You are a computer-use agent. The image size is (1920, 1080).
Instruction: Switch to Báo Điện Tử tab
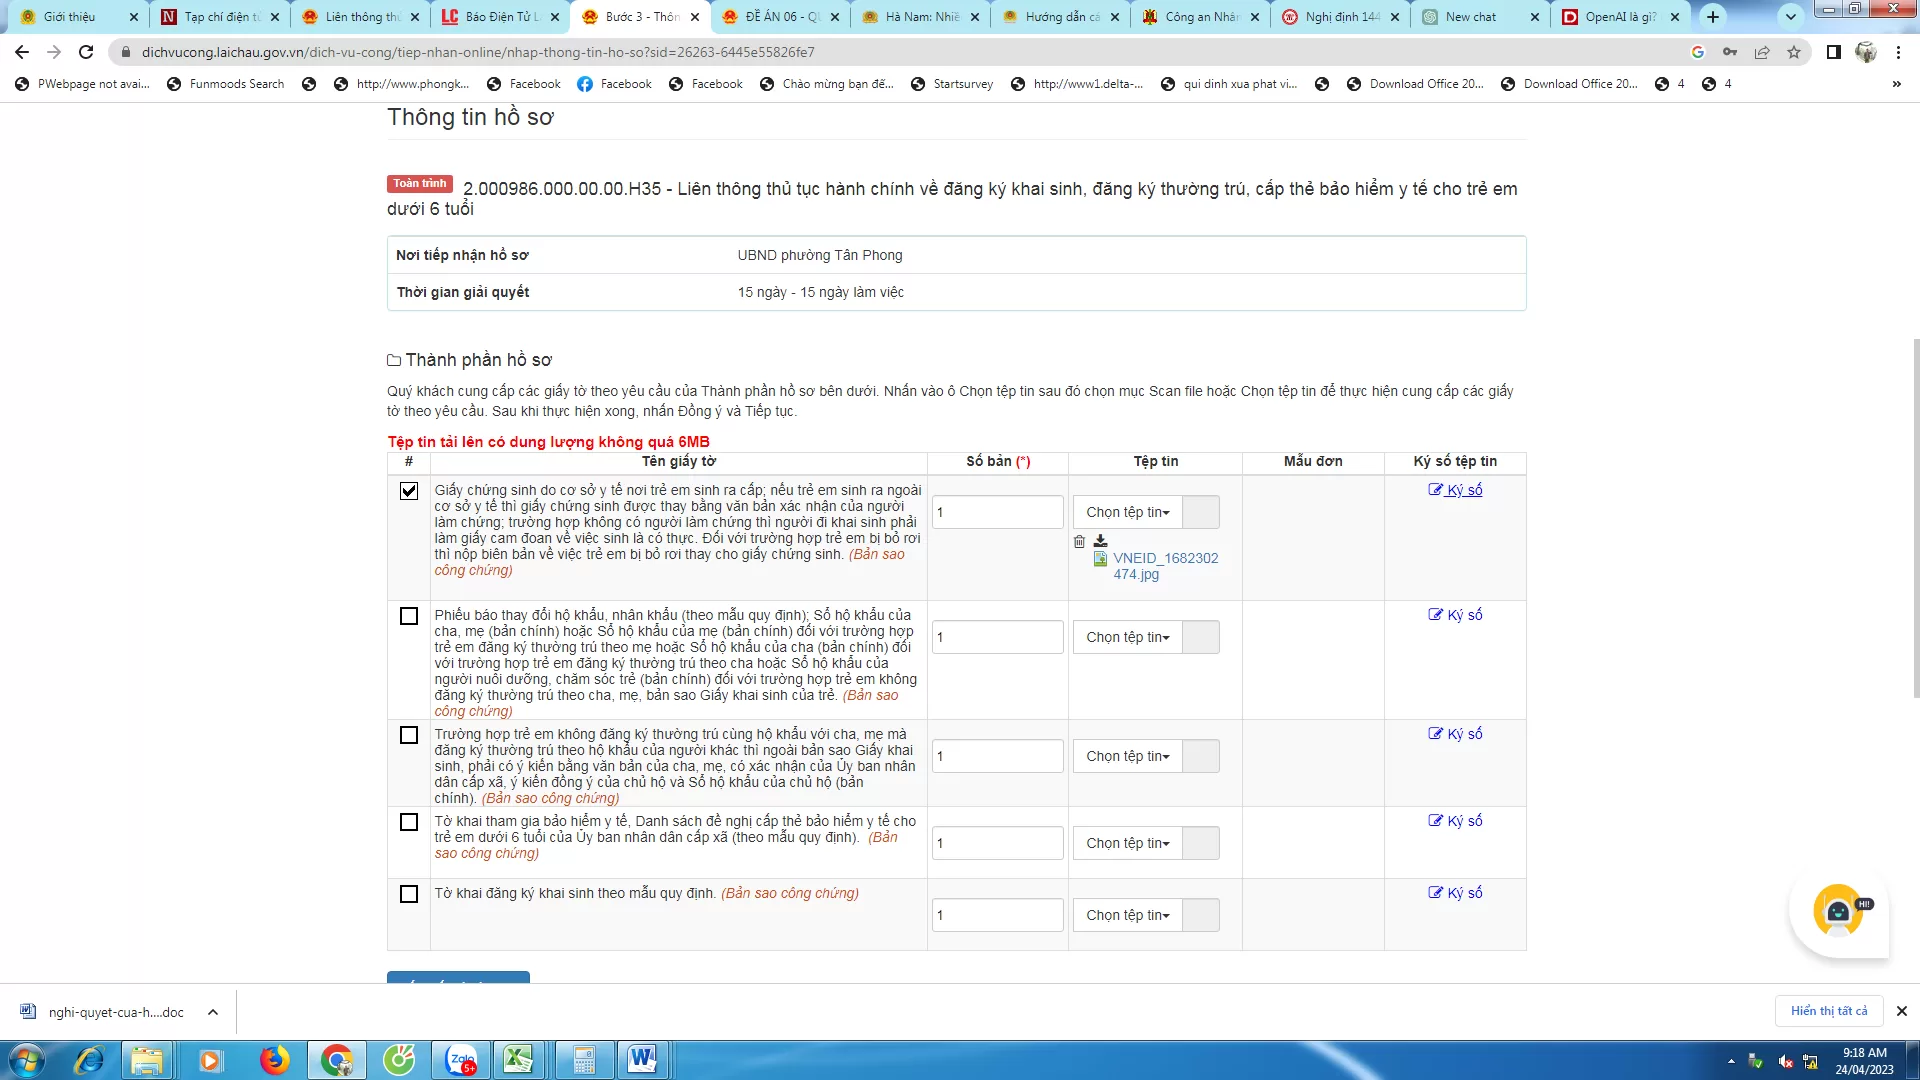click(502, 17)
